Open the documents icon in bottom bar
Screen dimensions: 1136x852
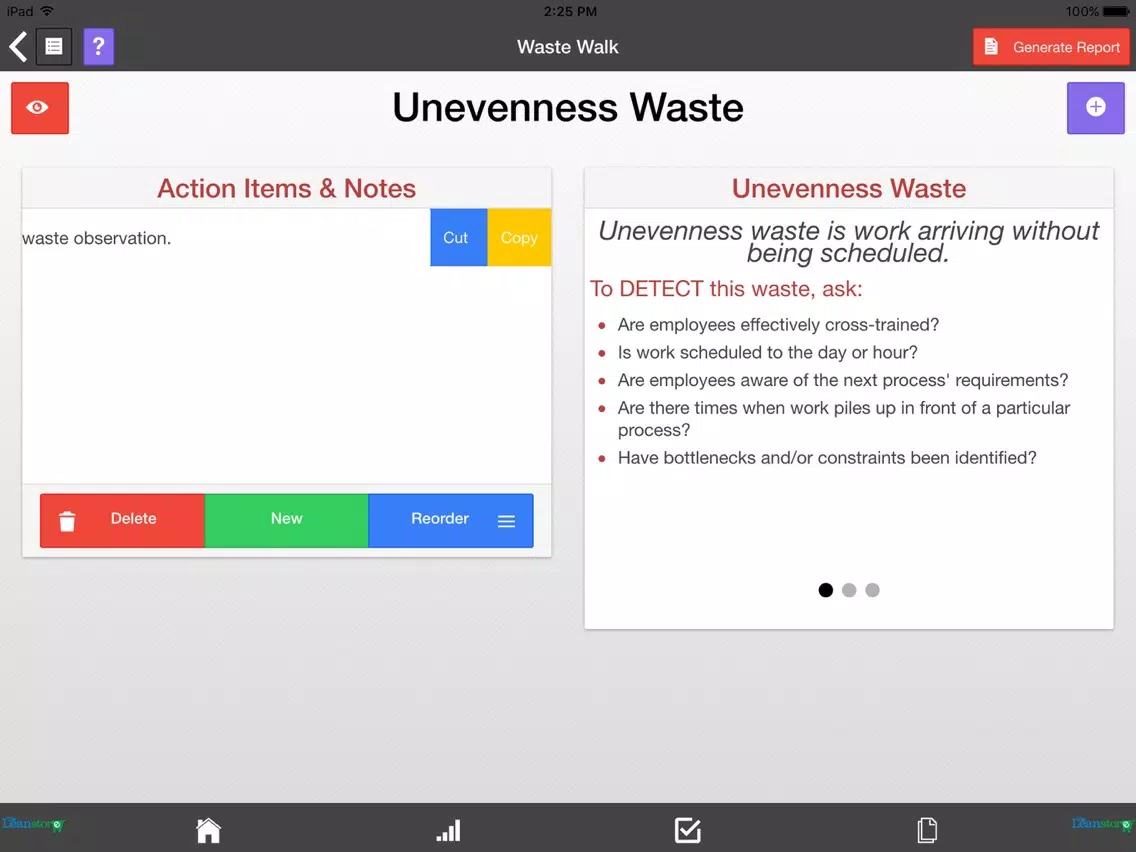927,830
